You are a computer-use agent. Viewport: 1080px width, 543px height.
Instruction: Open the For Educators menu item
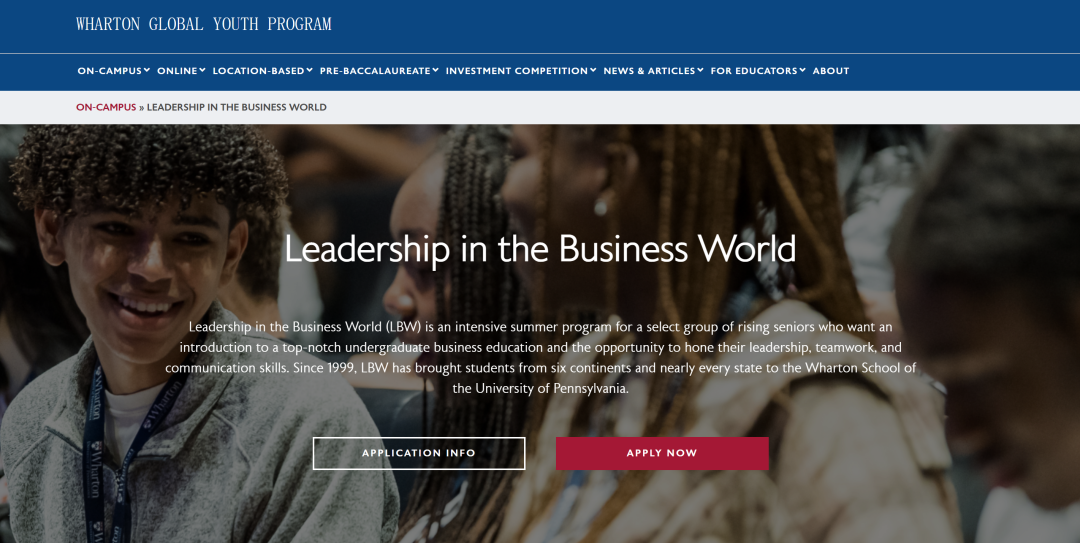(x=754, y=71)
